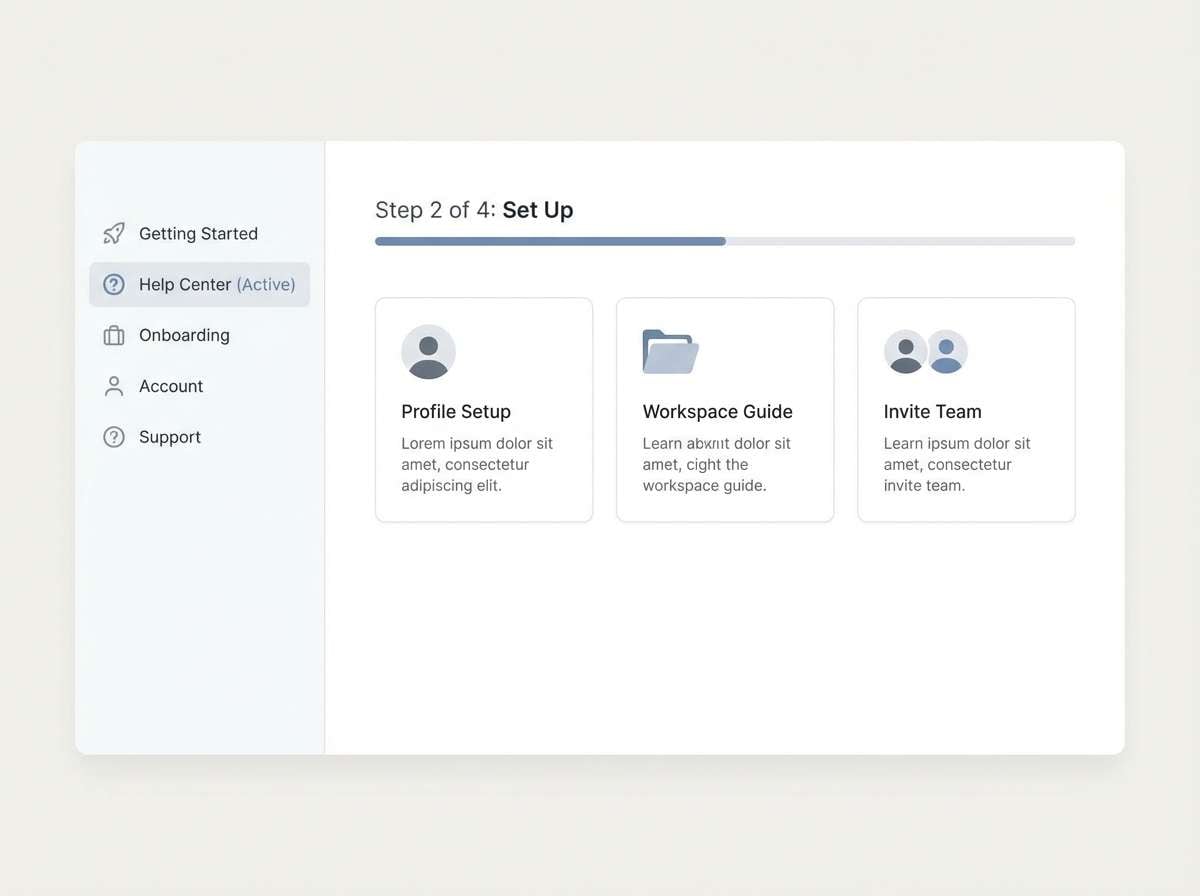The width and height of the screenshot is (1200, 896).
Task: Open the Profile Setup card
Action: (x=483, y=409)
